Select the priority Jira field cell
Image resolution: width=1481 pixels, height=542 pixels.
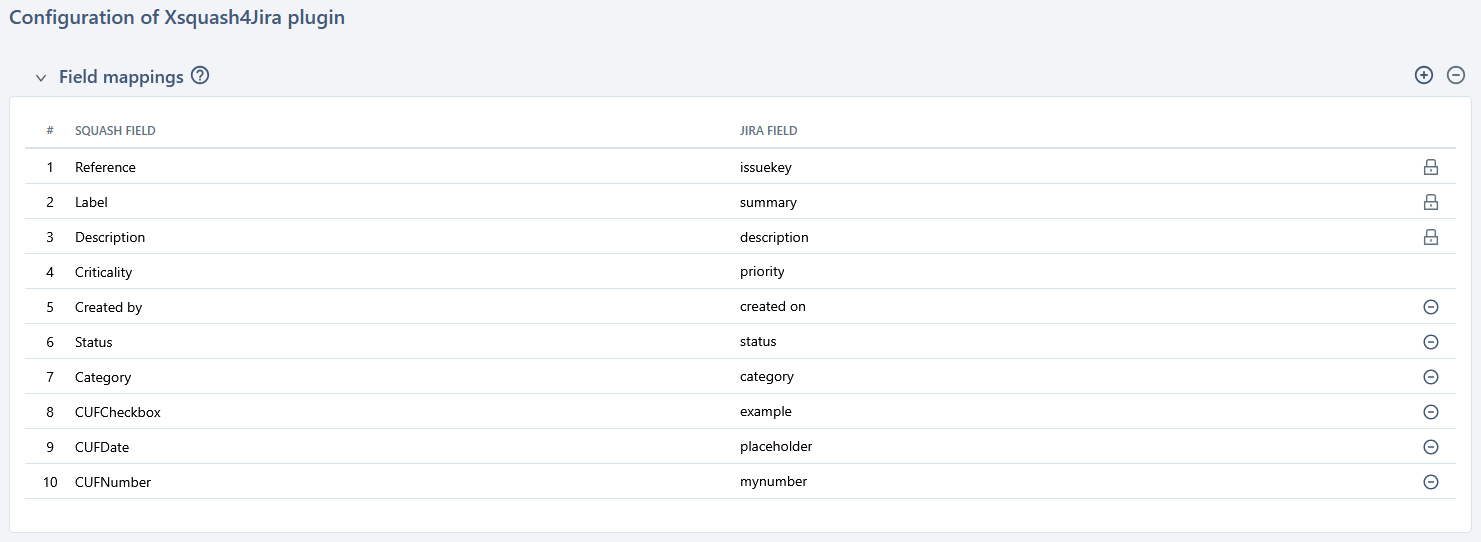coord(762,272)
